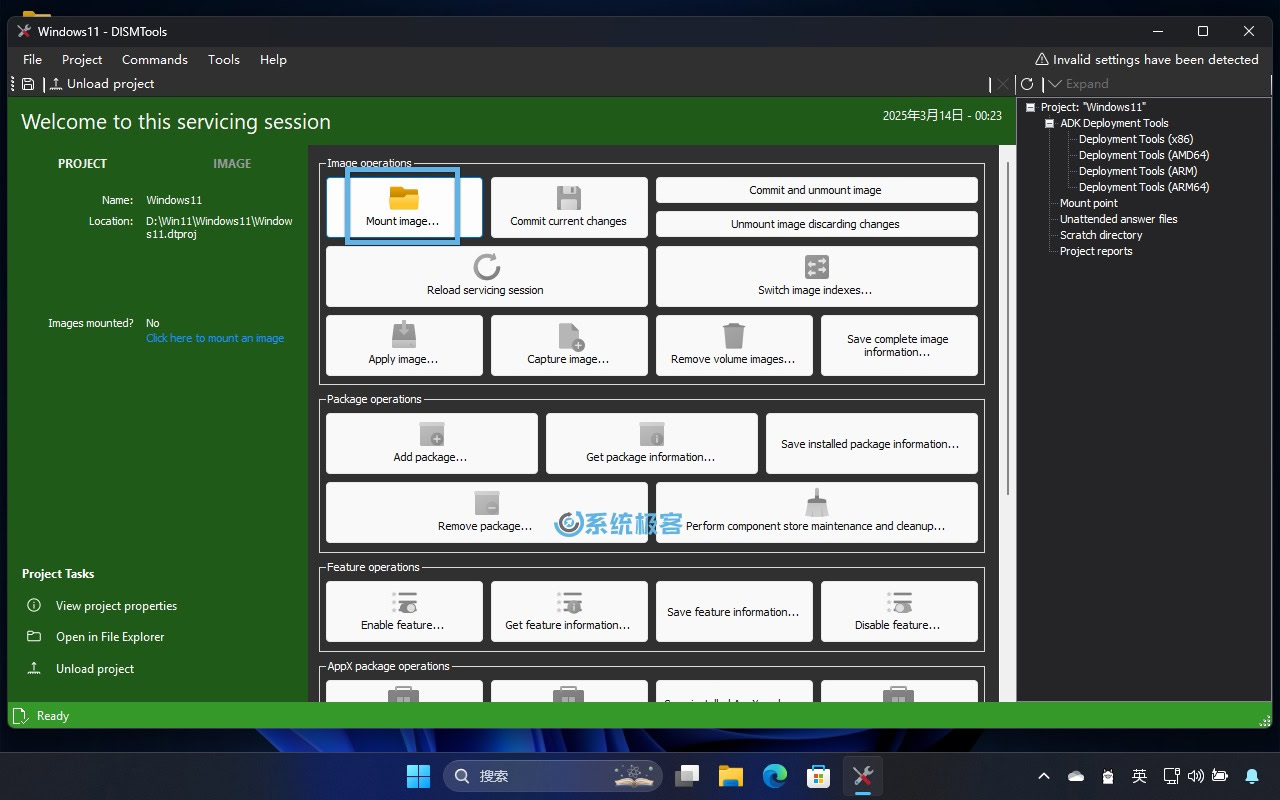Open Microsoft Edge from the taskbar
This screenshot has height=800, width=1280.
775,775
